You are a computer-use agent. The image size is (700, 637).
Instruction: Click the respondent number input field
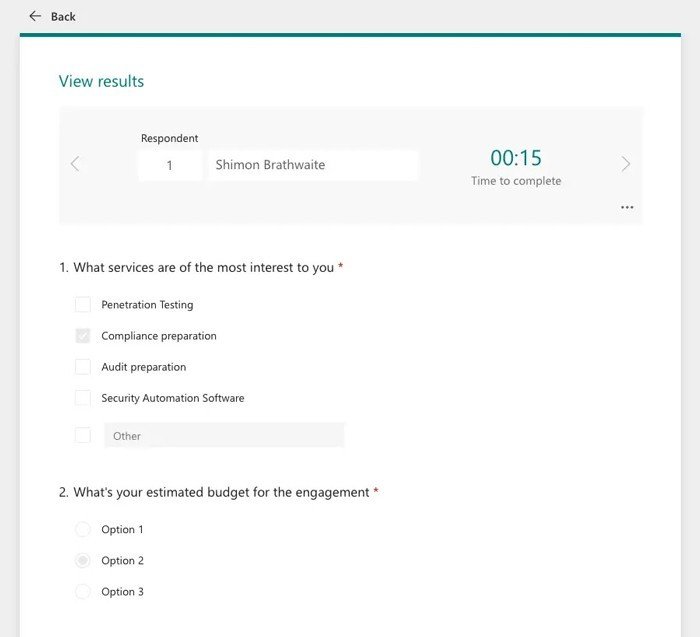pos(170,165)
